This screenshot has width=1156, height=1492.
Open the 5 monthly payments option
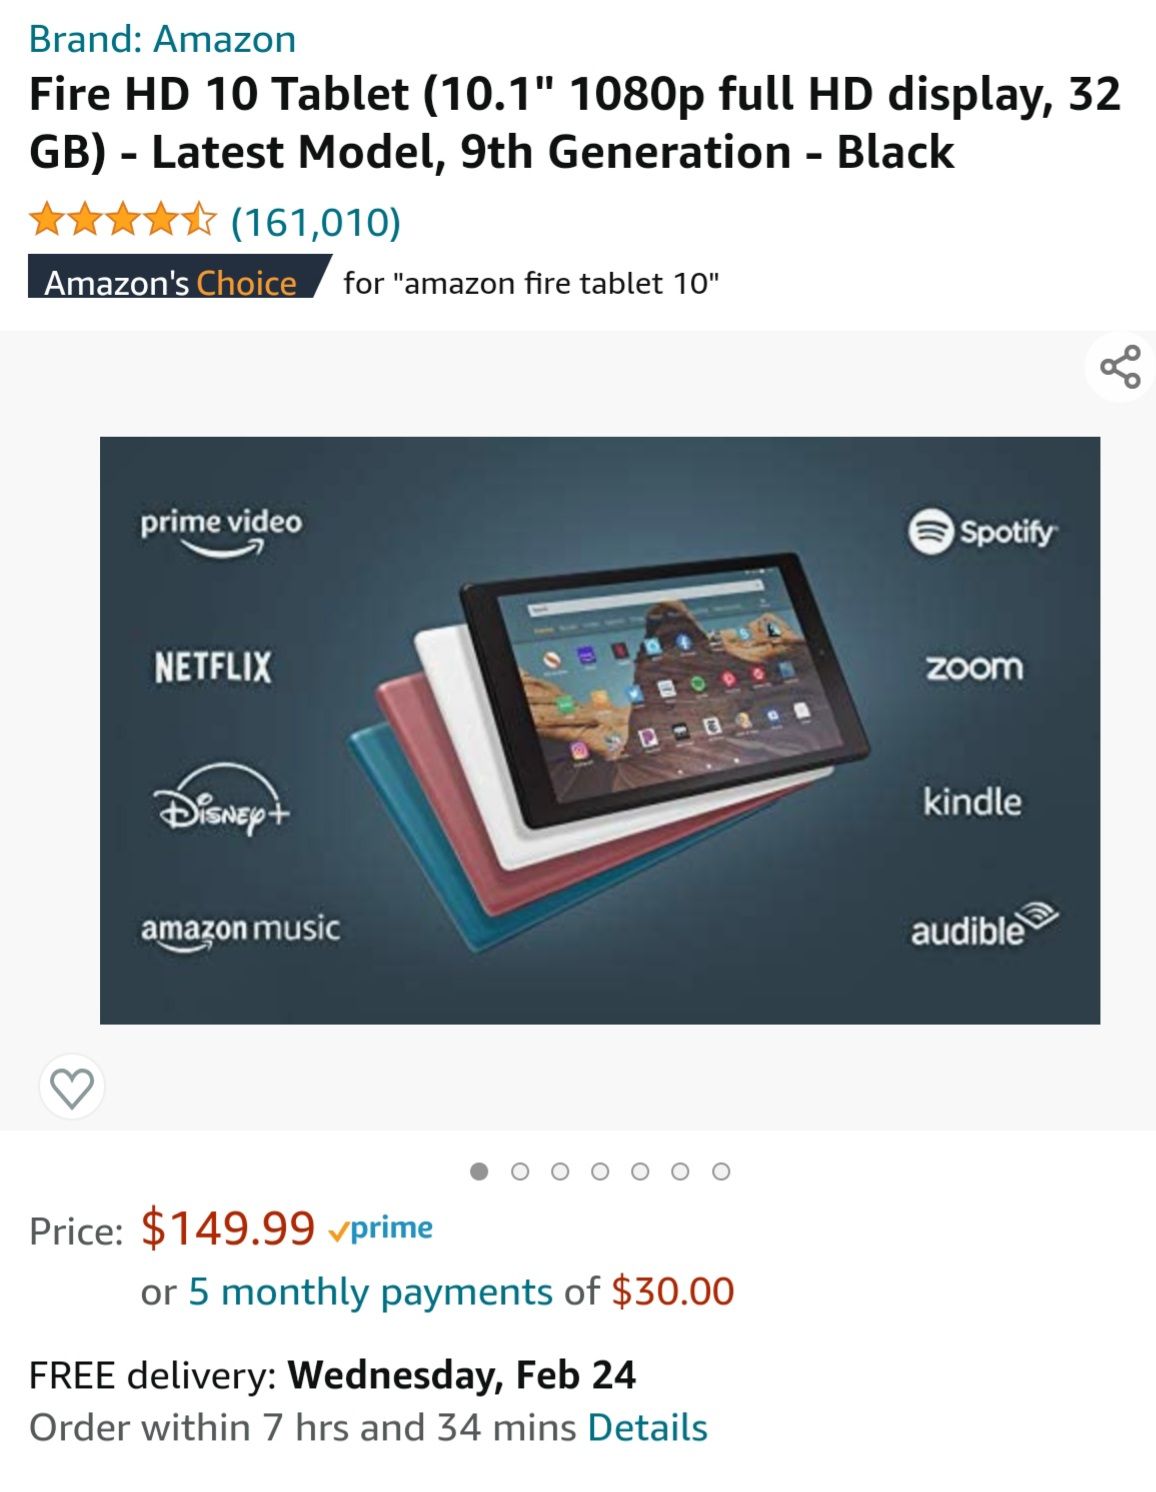coord(370,1291)
